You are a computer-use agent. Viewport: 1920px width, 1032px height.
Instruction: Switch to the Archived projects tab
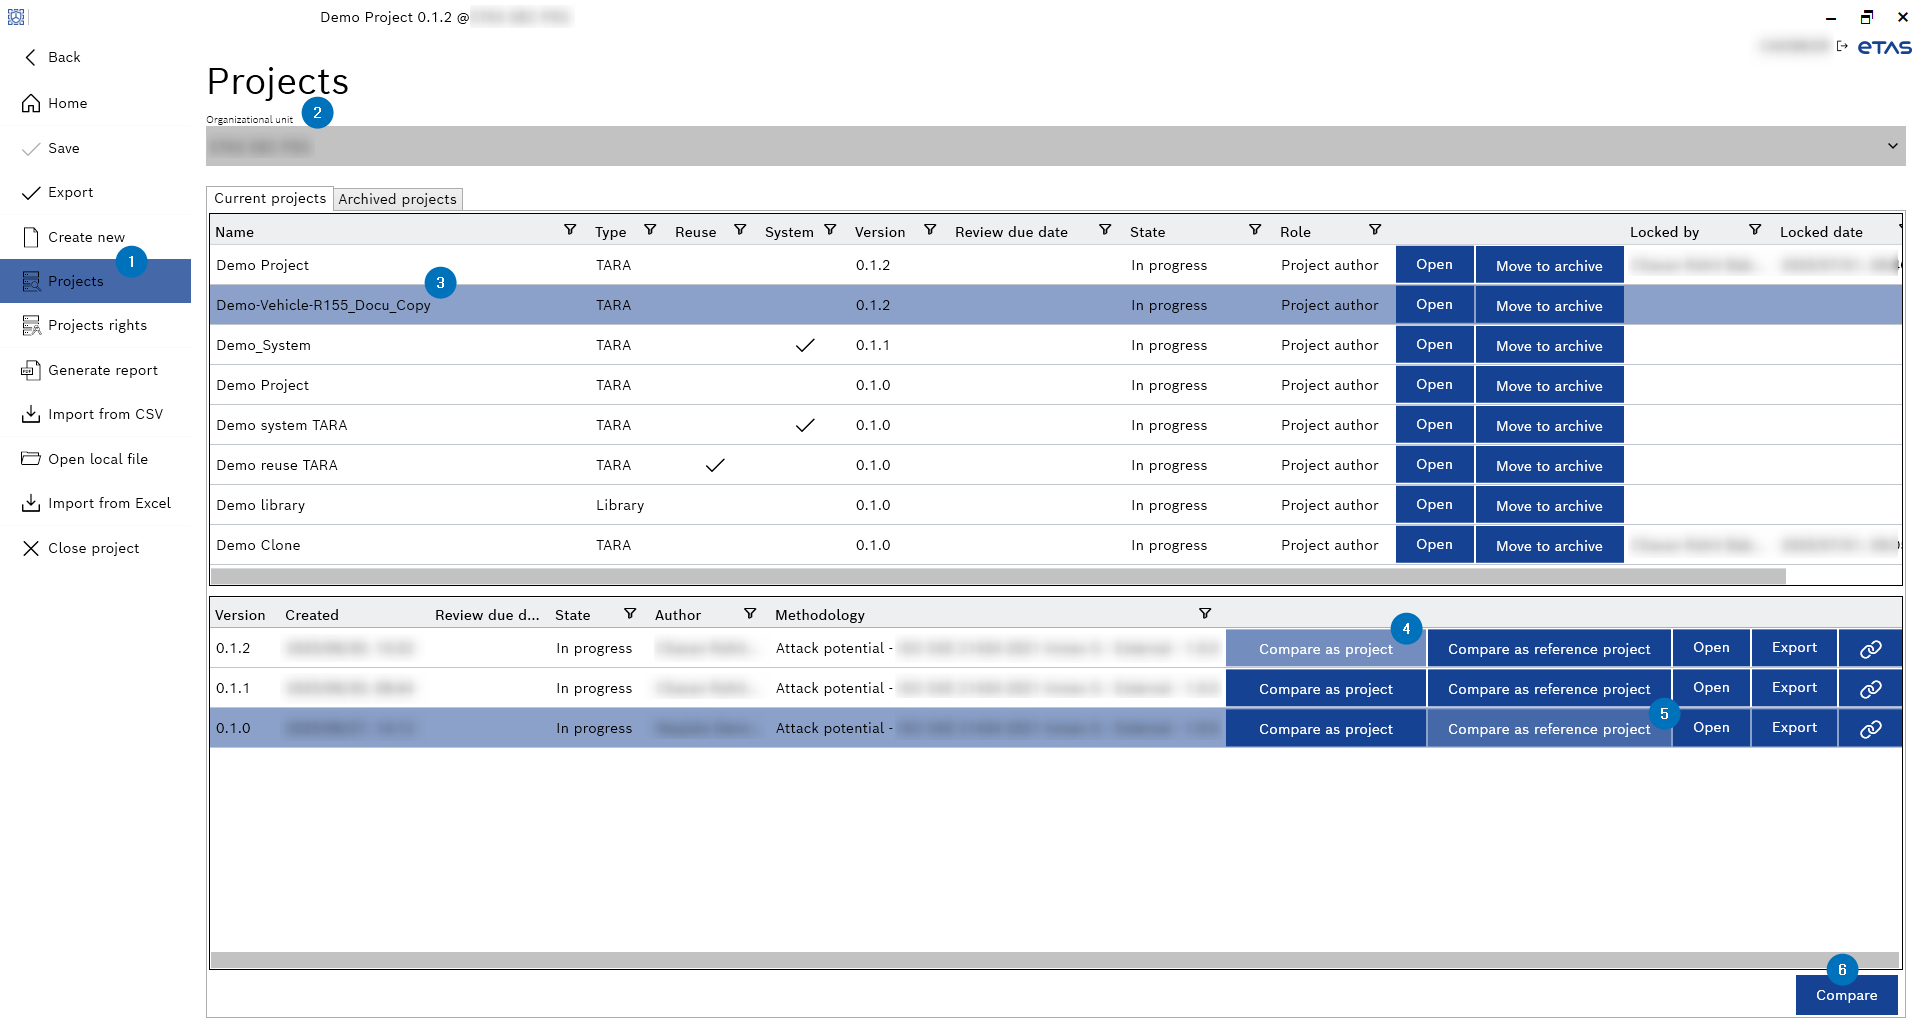(397, 199)
